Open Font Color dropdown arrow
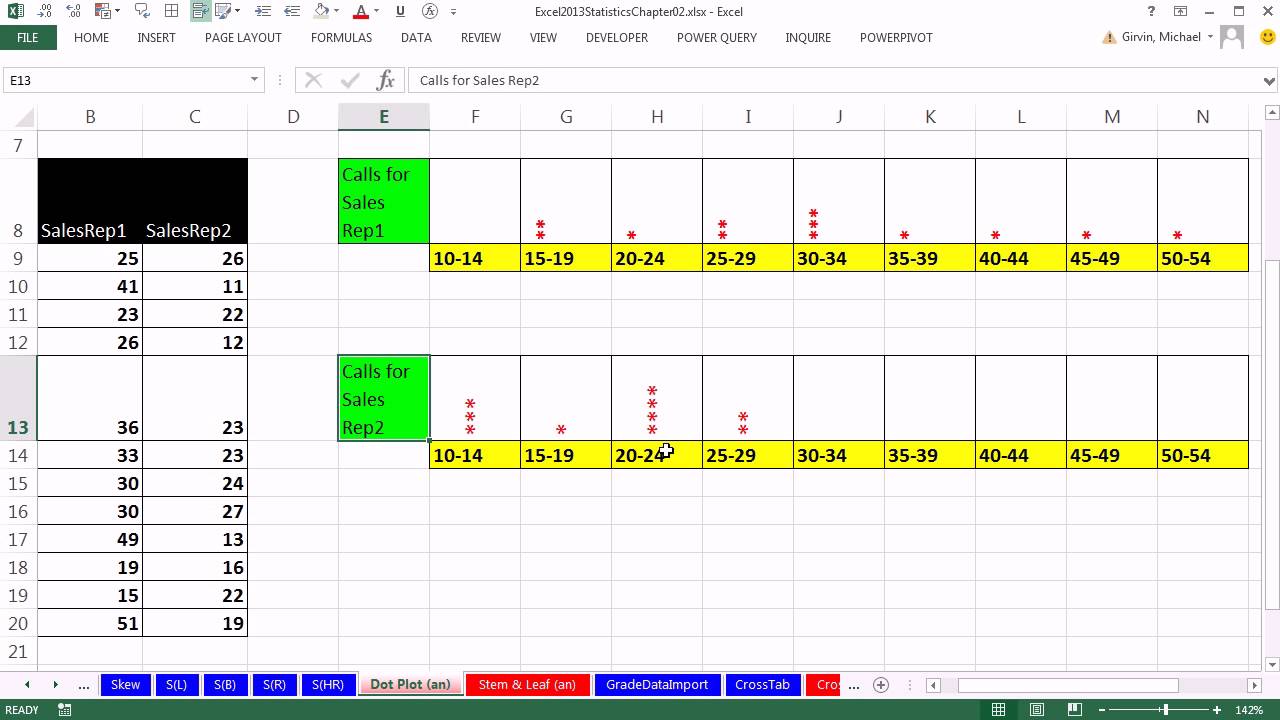This screenshot has height=720, width=1280. click(x=378, y=12)
